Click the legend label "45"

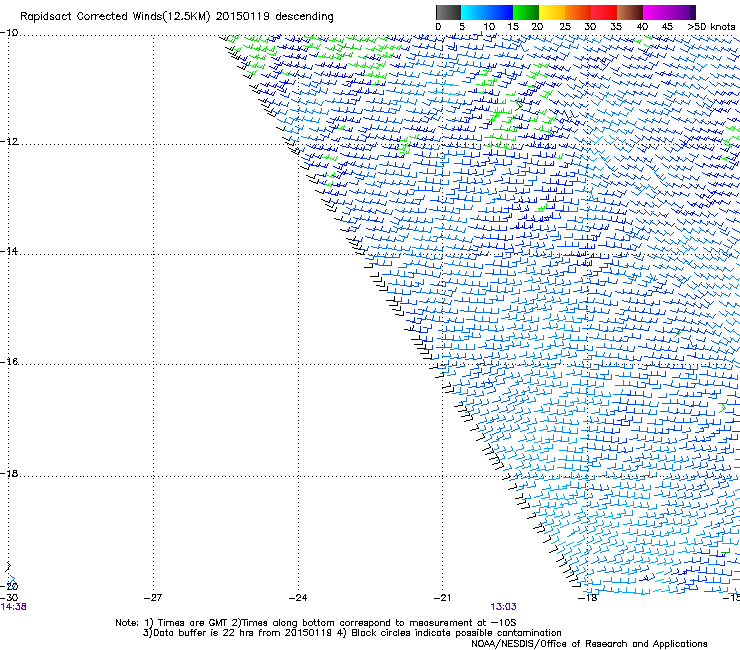click(667, 27)
